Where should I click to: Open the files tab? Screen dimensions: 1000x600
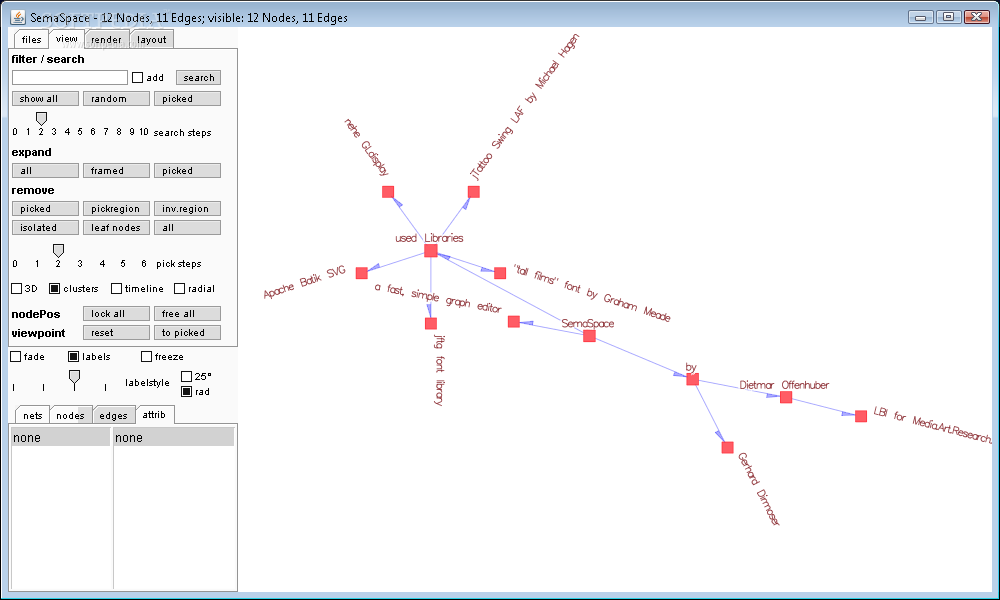point(31,40)
